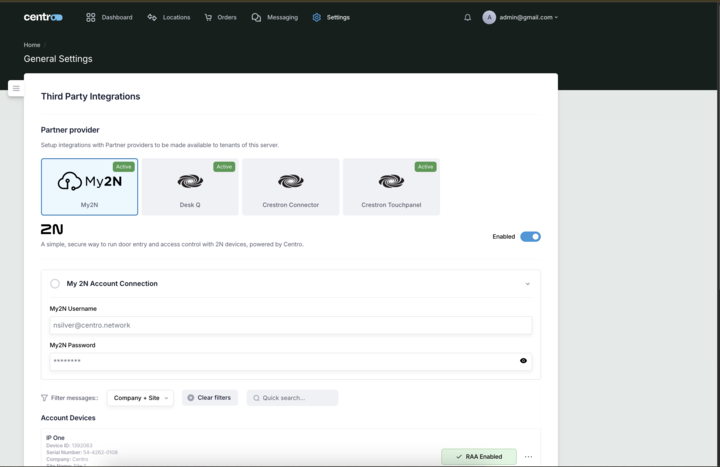Viewport: 720px width, 467px height.
Task: Open the sidebar hamburger menu
Action: click(x=16, y=88)
